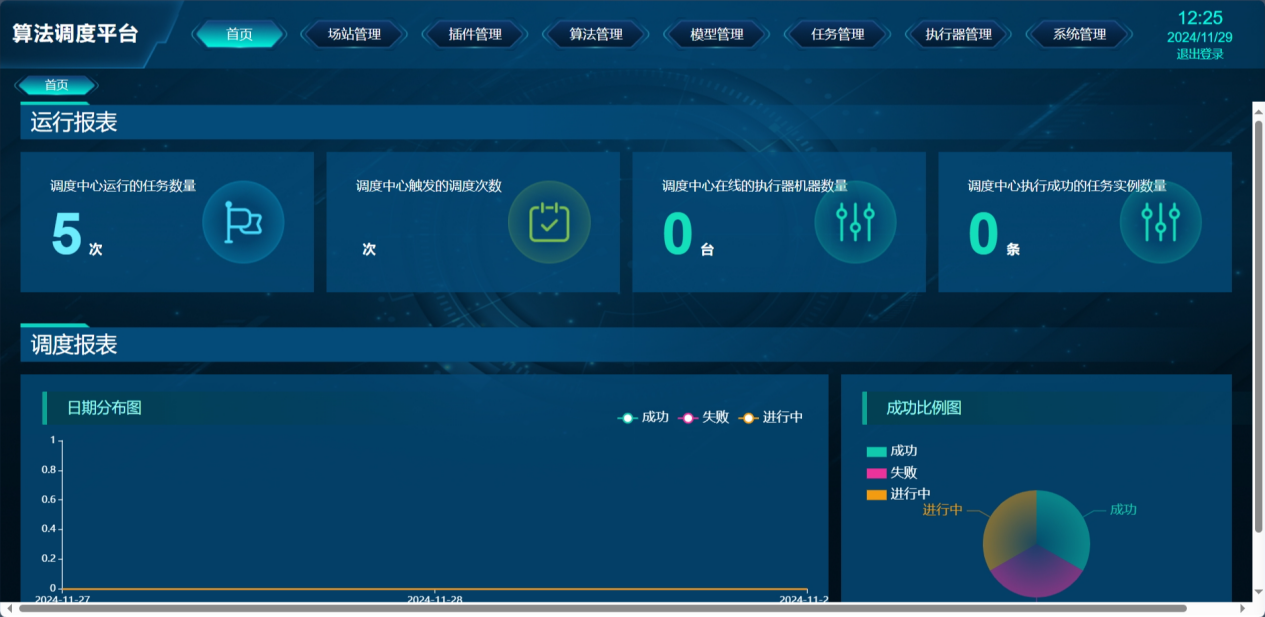The height and width of the screenshot is (617, 1265).
Task: Click slider icon on successful task instances card
Action: (1161, 222)
